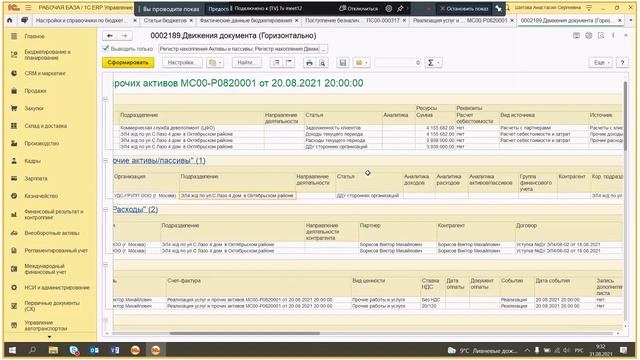
Task: Expand more sidebar sections with bottom arrow
Action: tap(49, 337)
